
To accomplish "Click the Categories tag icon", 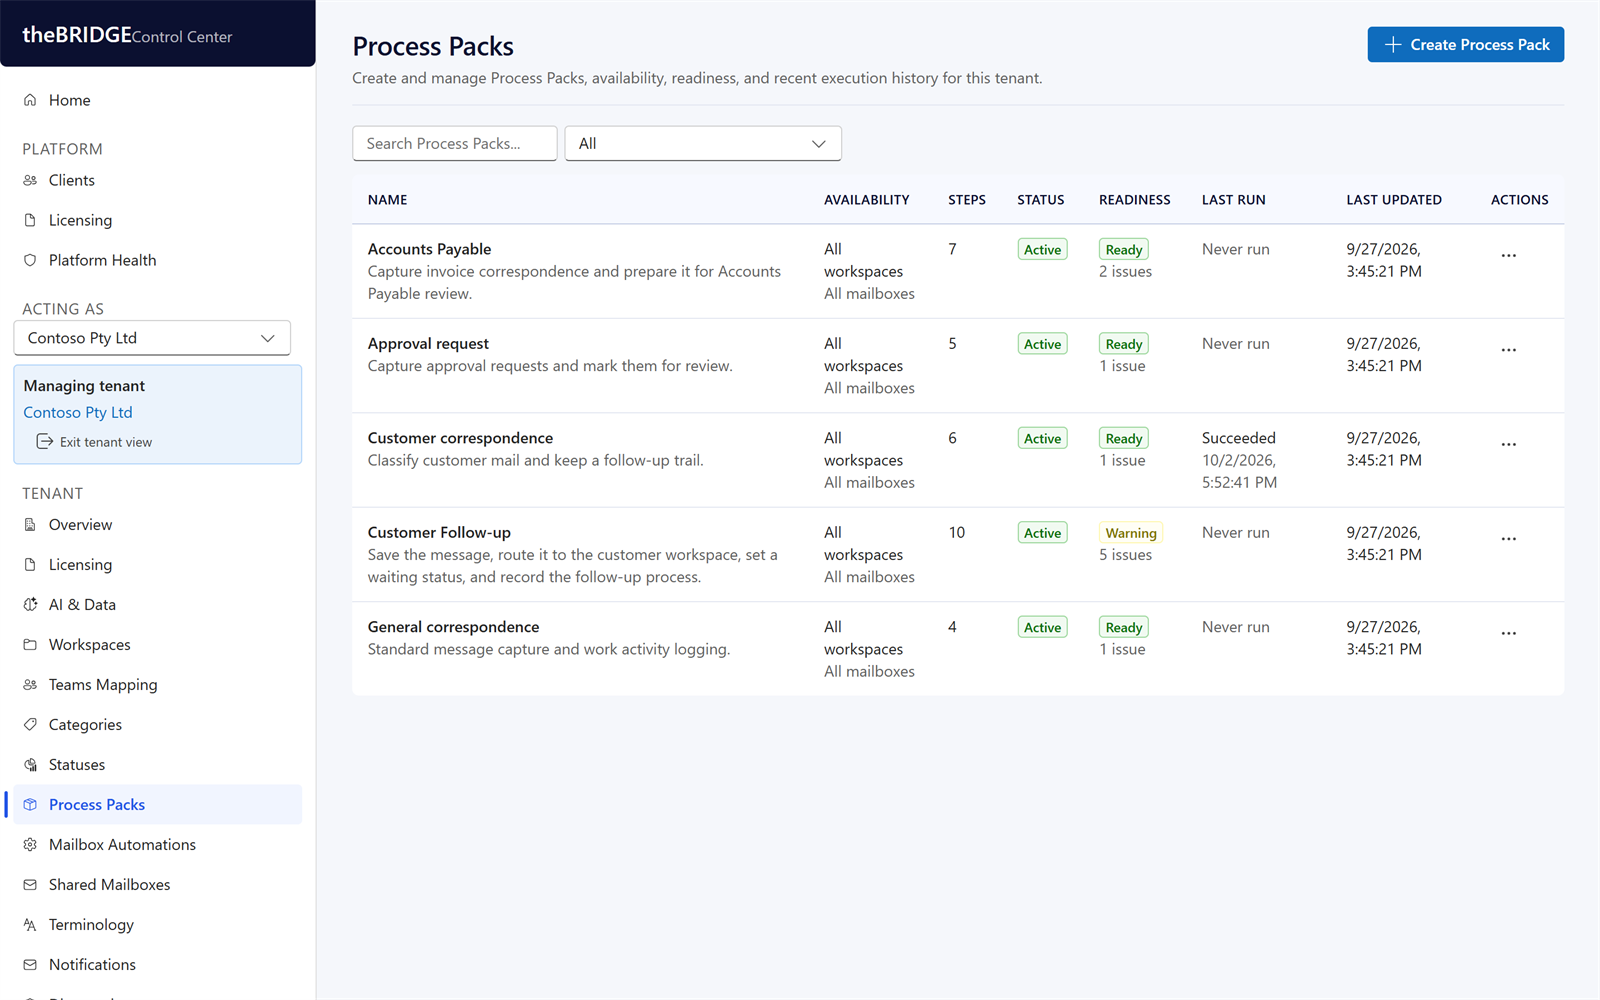I will 30,724.
